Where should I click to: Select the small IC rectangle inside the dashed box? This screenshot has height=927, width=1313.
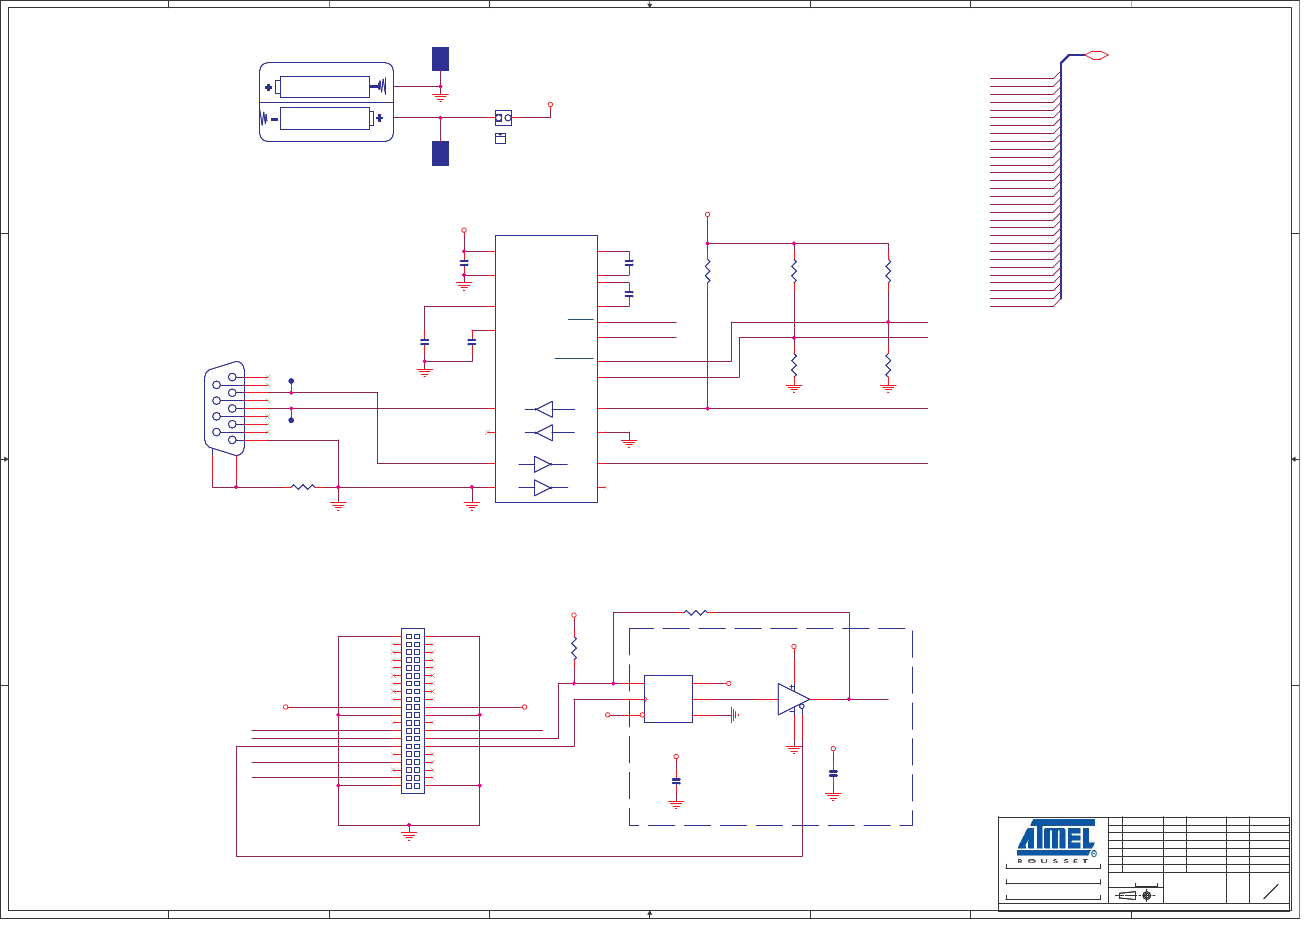click(x=668, y=699)
